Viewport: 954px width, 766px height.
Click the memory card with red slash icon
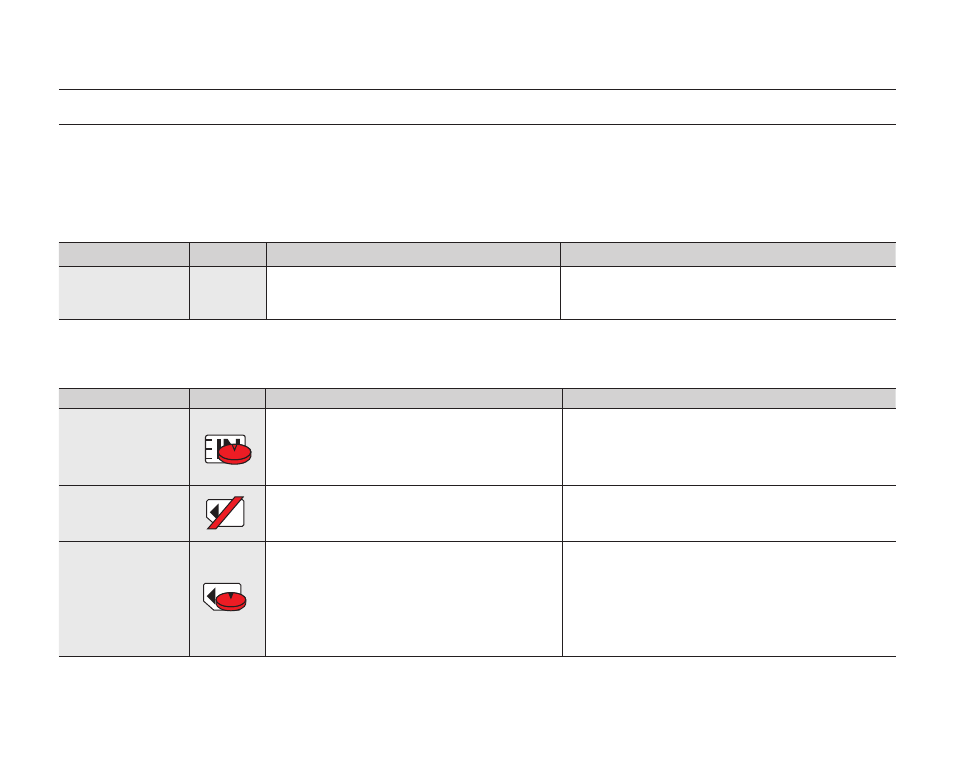[225, 512]
